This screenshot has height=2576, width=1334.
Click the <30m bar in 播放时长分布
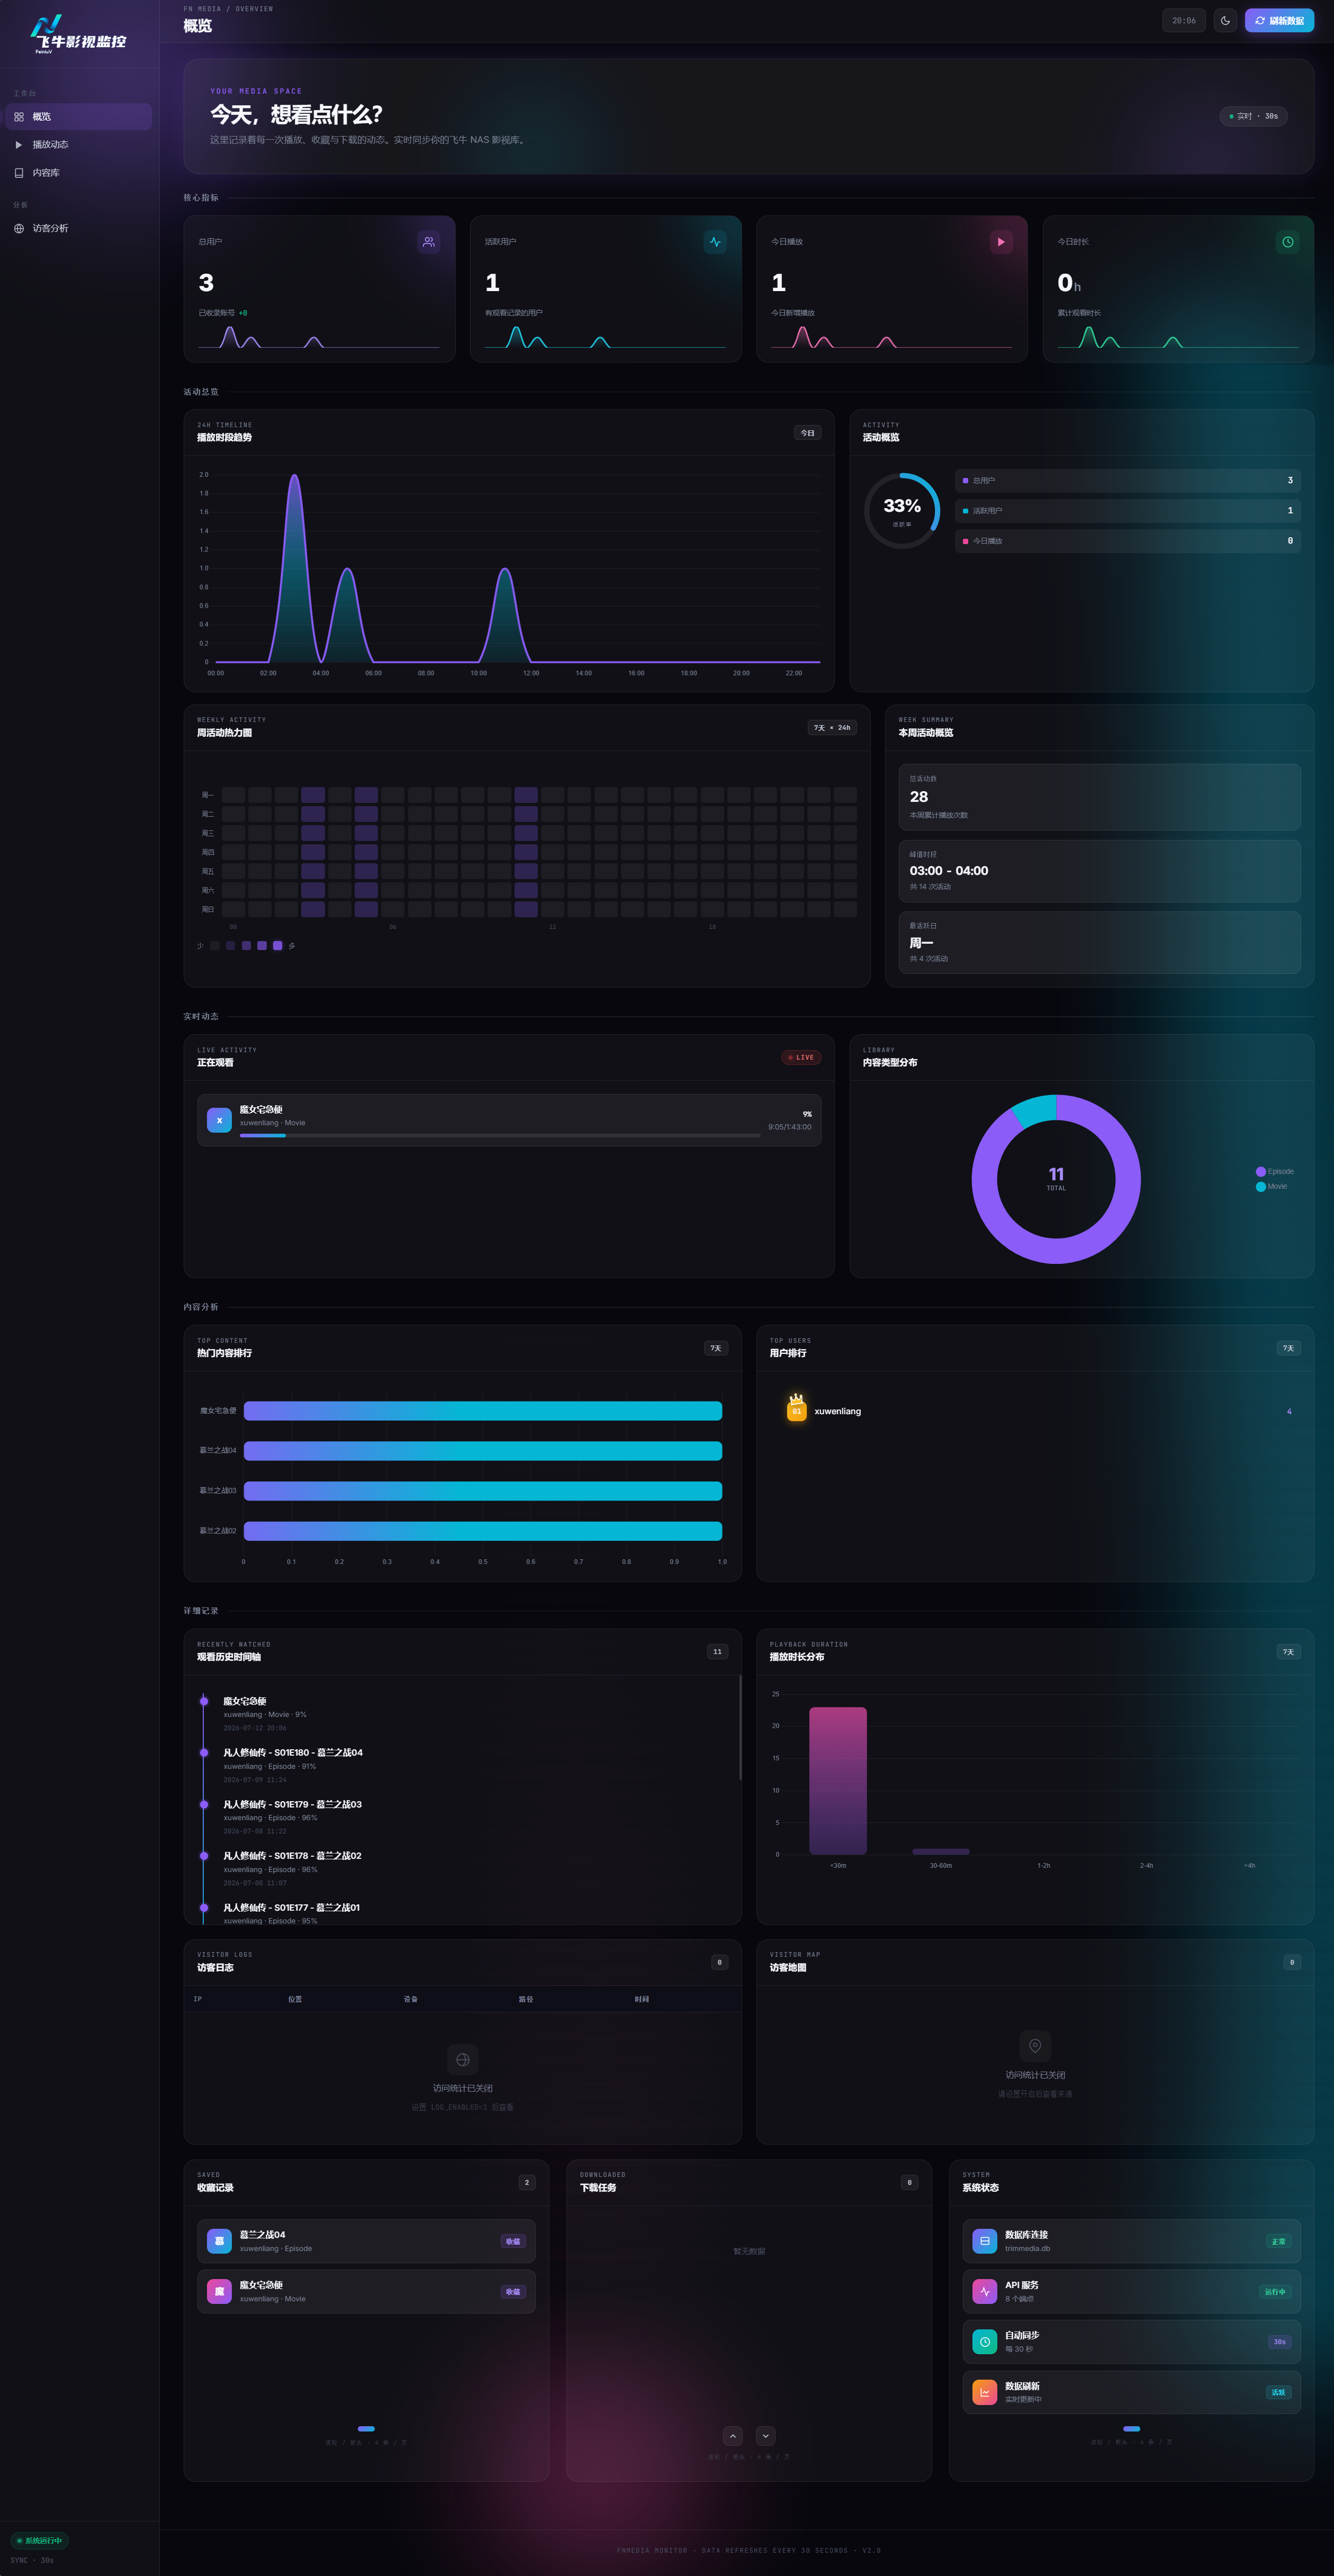838,1781
